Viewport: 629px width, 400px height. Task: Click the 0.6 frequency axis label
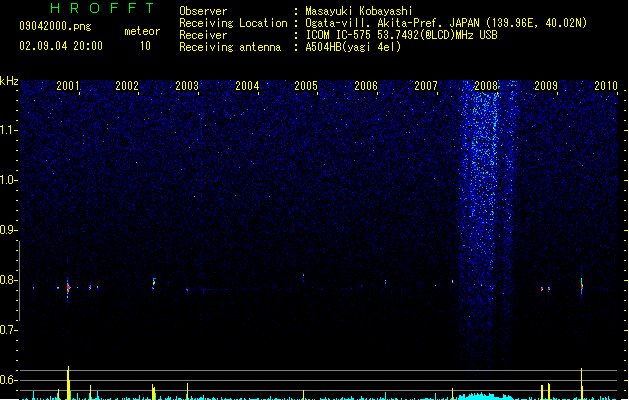(x=8, y=380)
